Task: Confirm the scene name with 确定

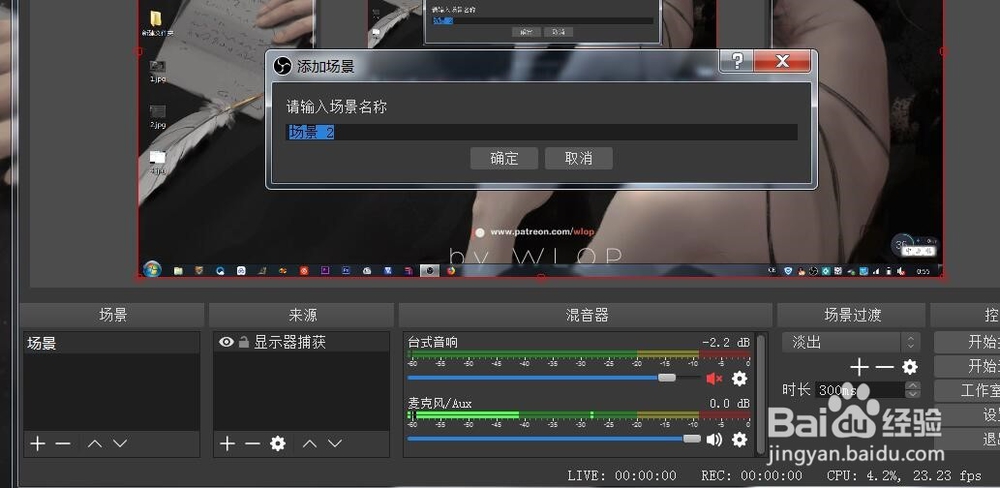Action: tap(504, 158)
